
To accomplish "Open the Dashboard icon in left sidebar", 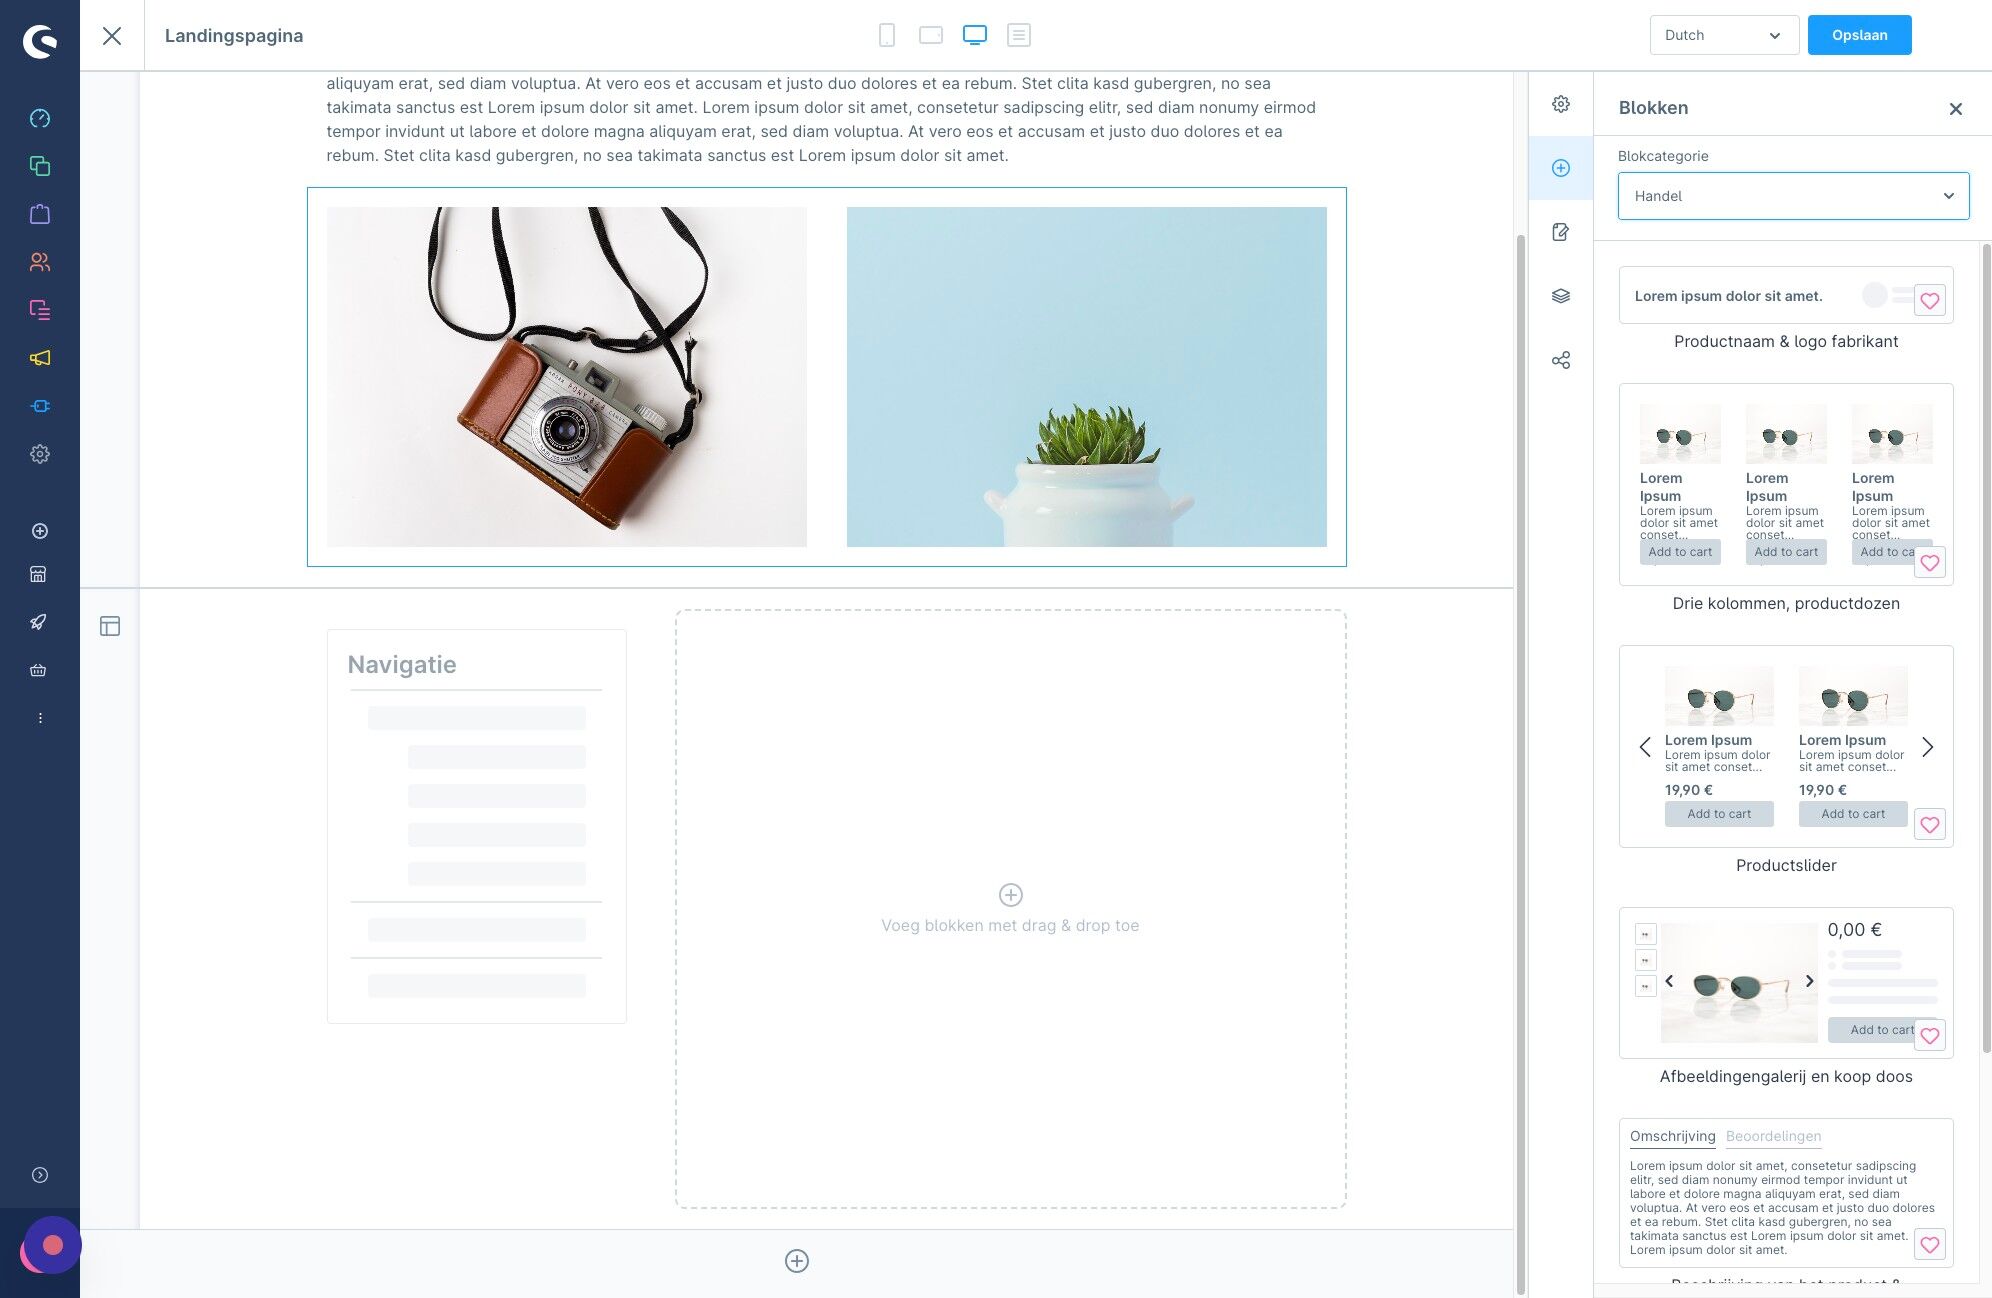I will tap(40, 118).
